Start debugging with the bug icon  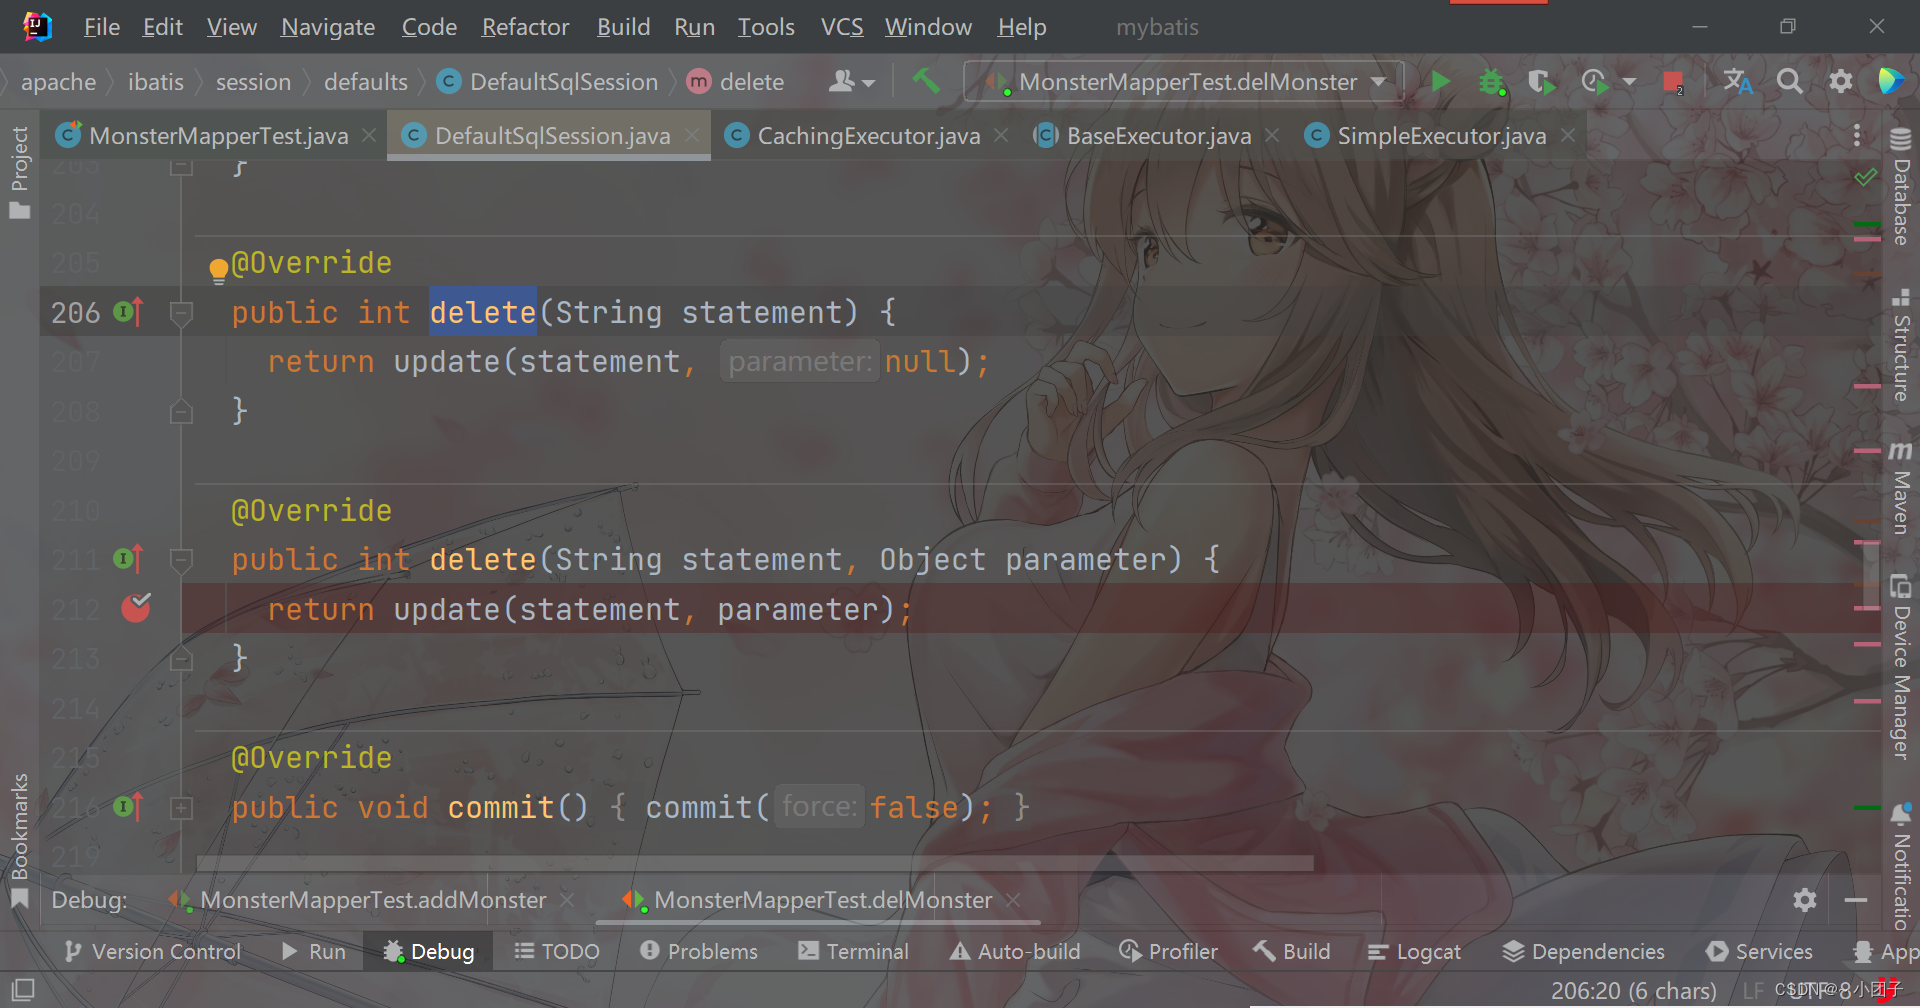click(1492, 81)
